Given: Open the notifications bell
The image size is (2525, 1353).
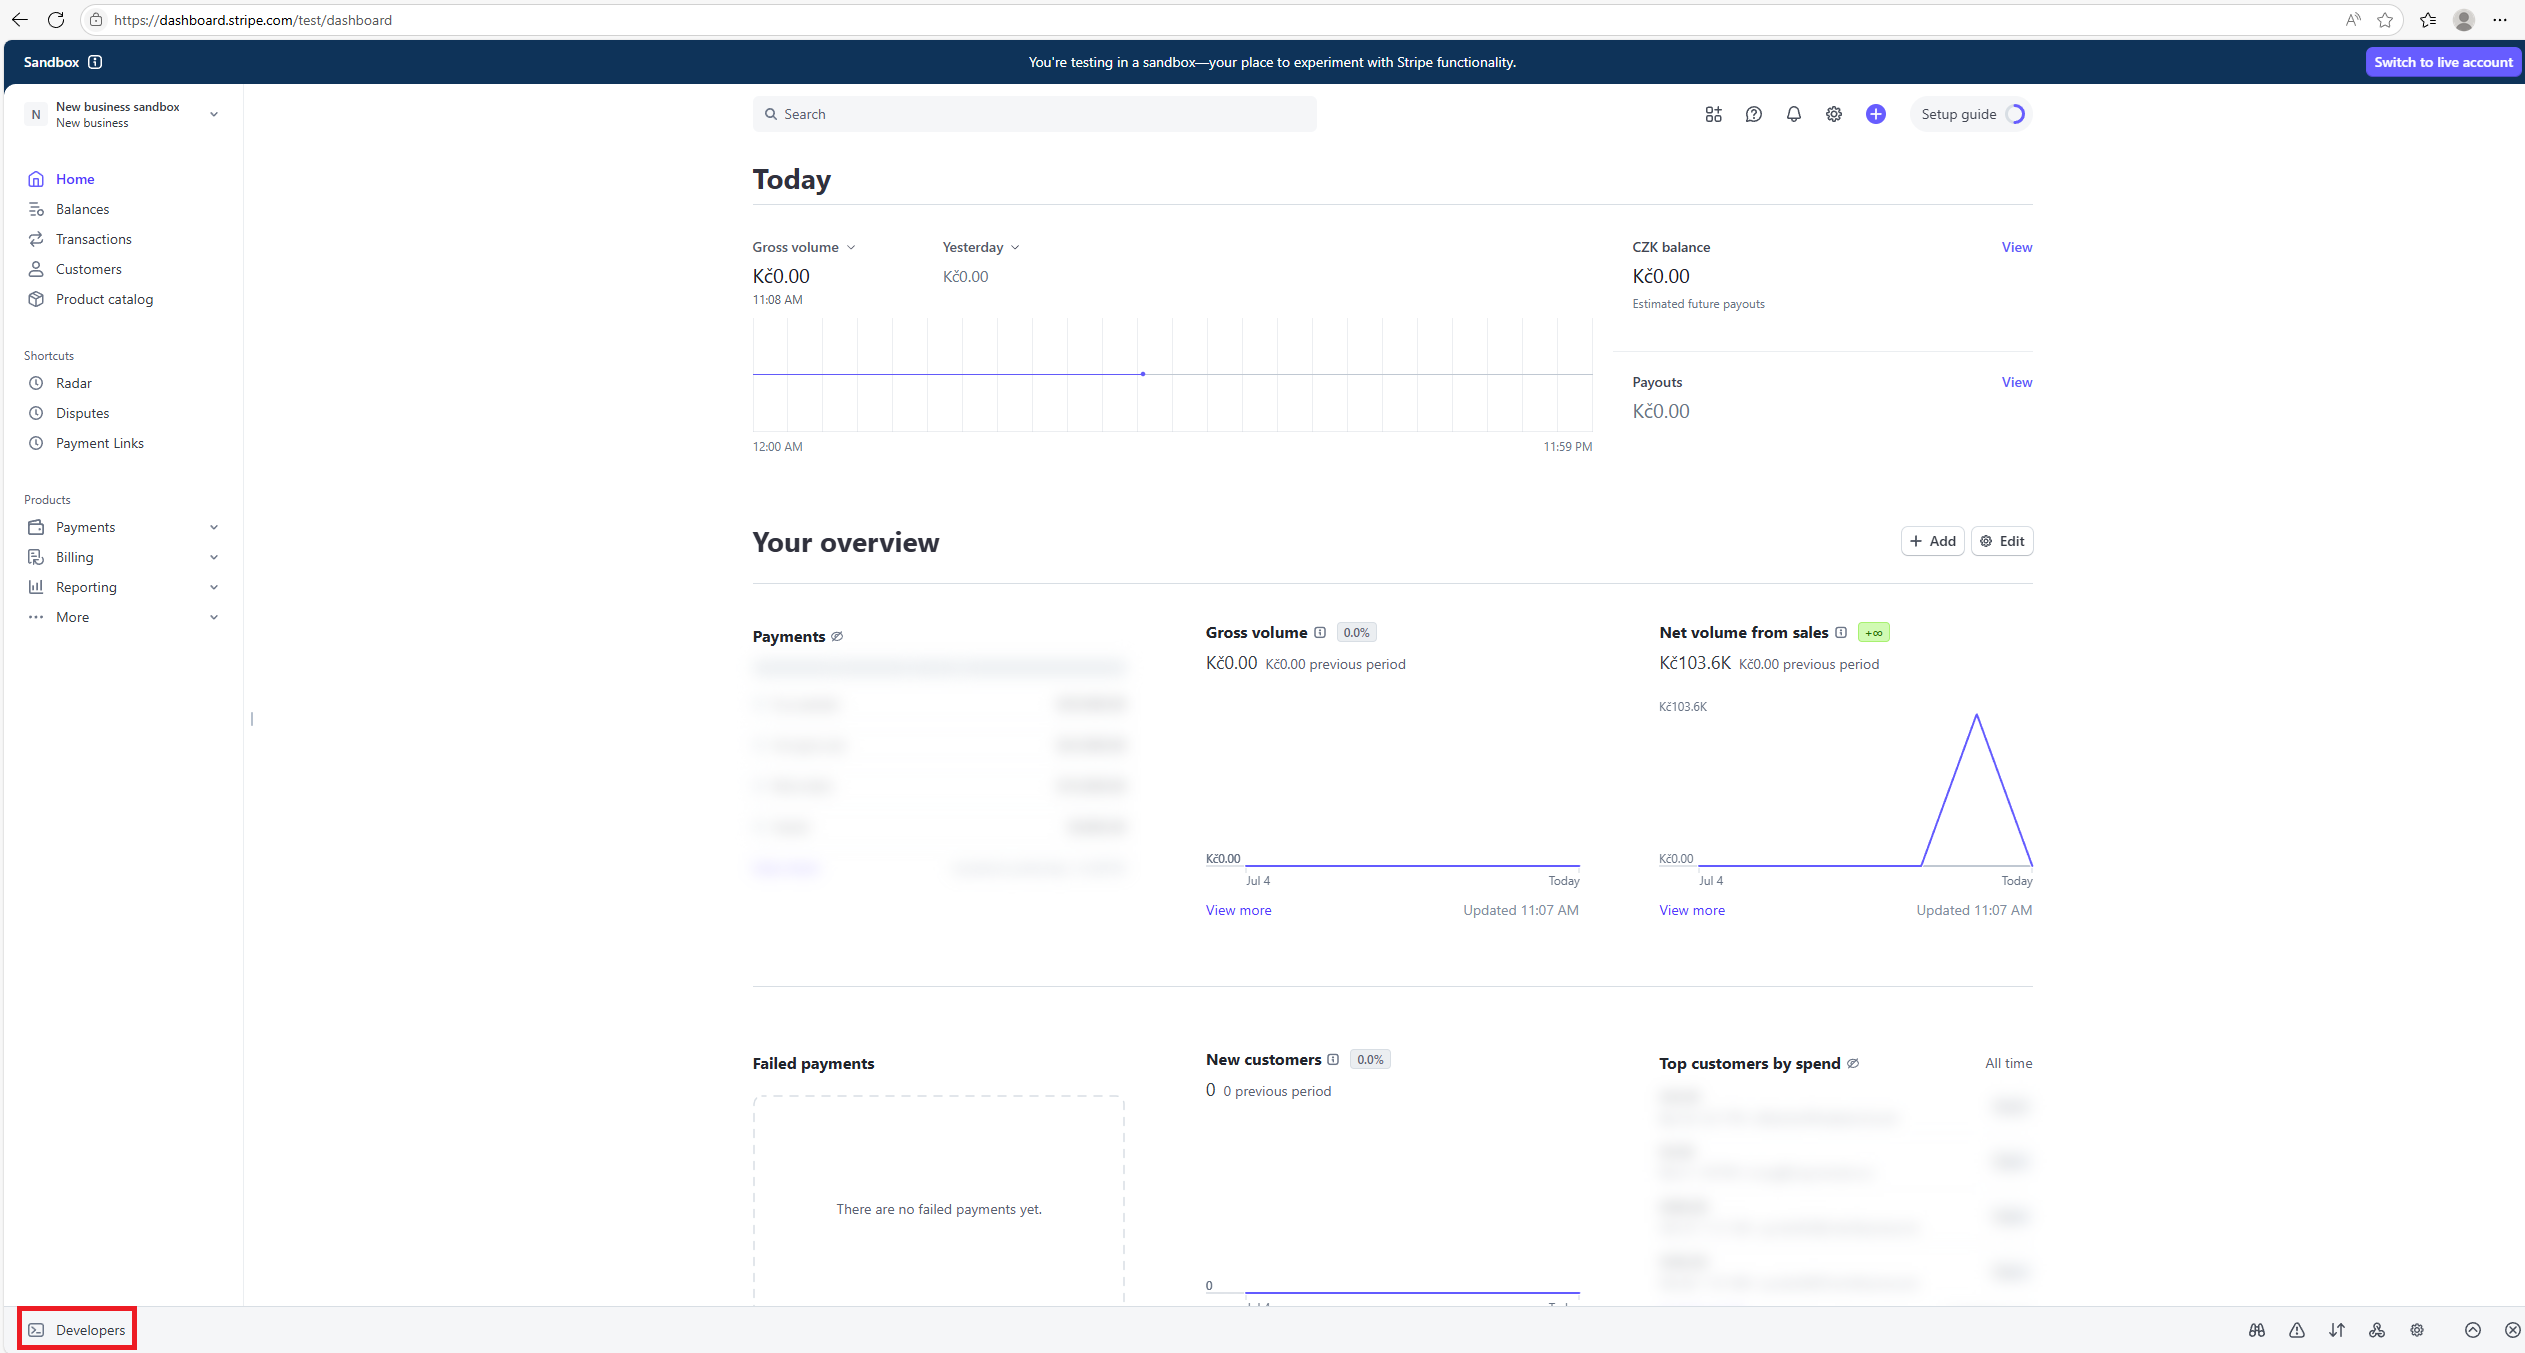Looking at the screenshot, I should coord(1793,114).
